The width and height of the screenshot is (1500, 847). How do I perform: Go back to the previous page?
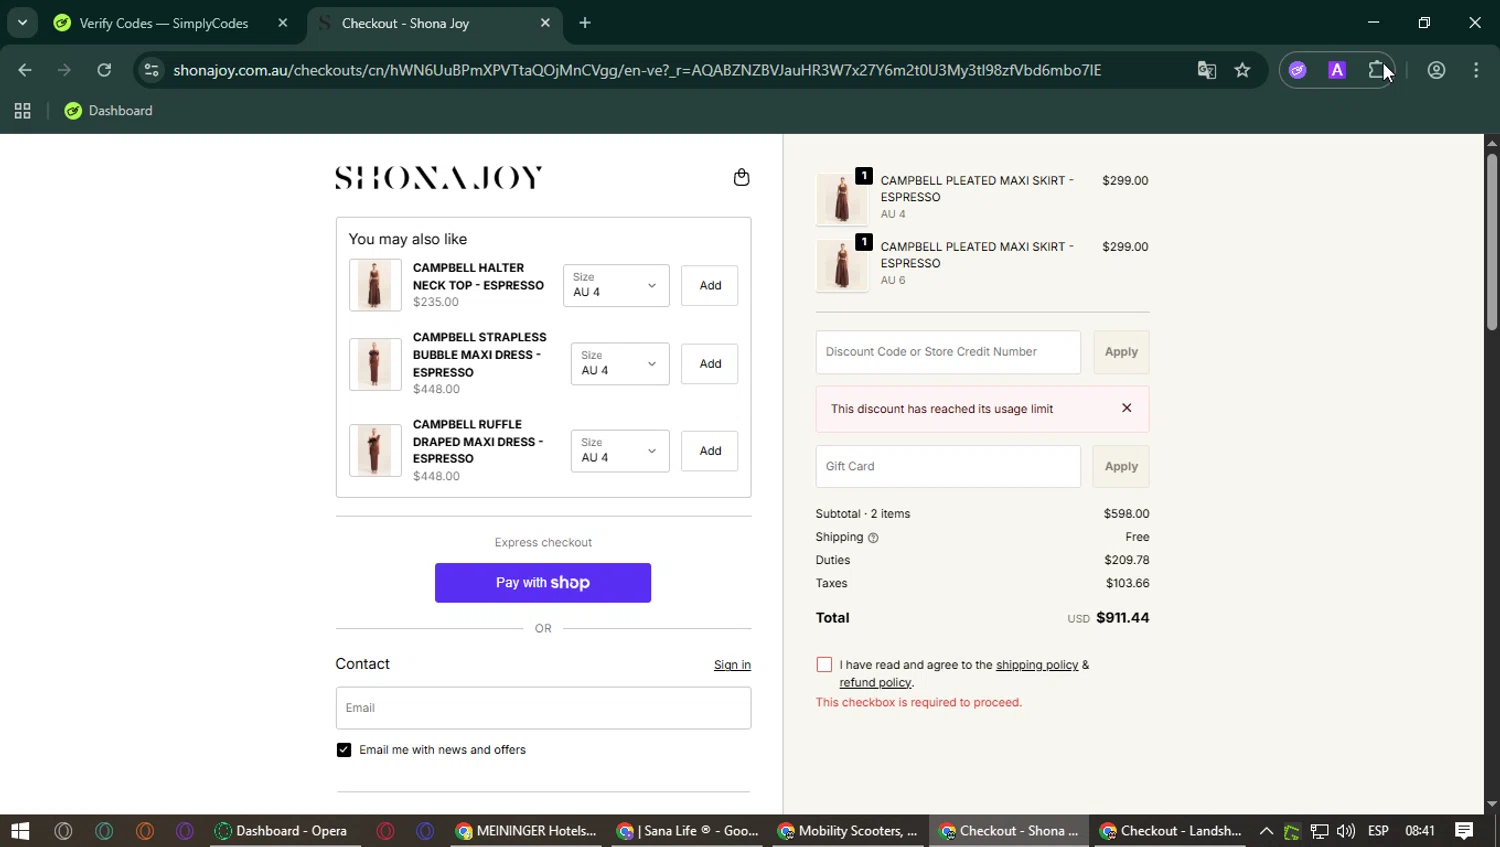pyautogui.click(x=25, y=70)
